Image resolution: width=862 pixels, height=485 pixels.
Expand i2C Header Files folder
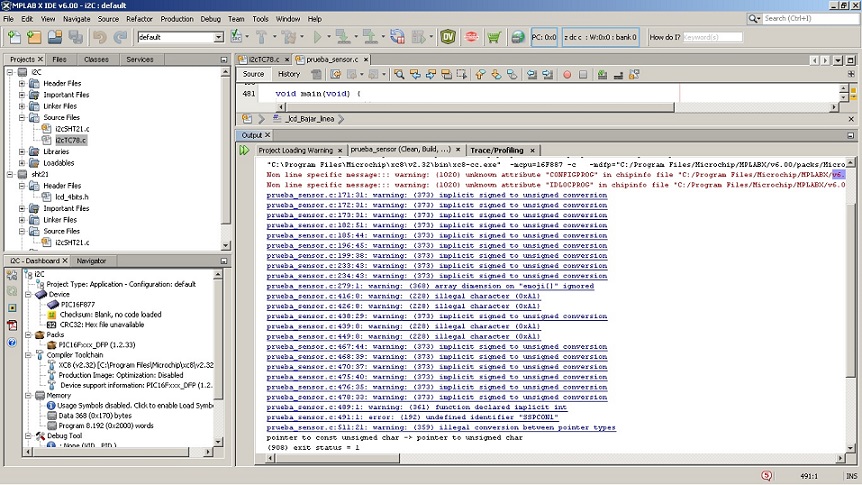22,84
